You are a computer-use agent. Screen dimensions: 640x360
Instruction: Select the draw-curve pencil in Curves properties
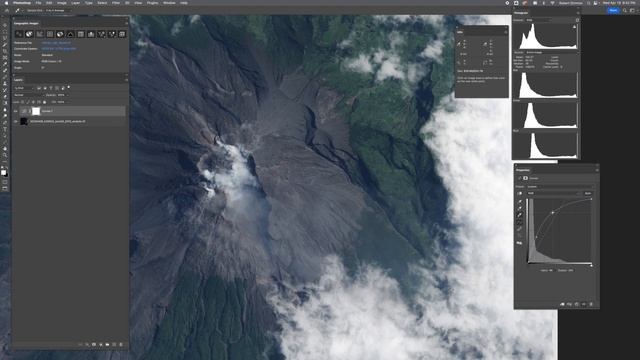click(520, 229)
